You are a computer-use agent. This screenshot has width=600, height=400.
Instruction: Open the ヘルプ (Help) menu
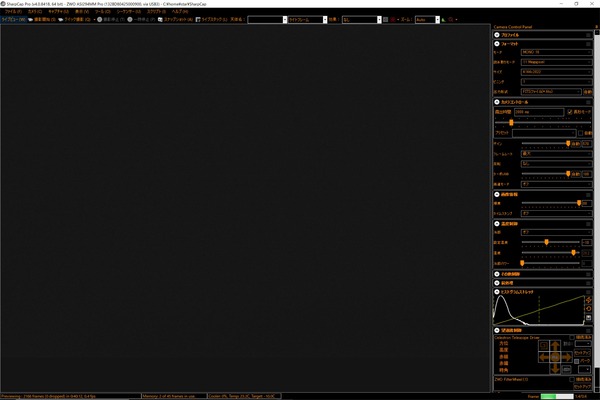[x=179, y=12]
